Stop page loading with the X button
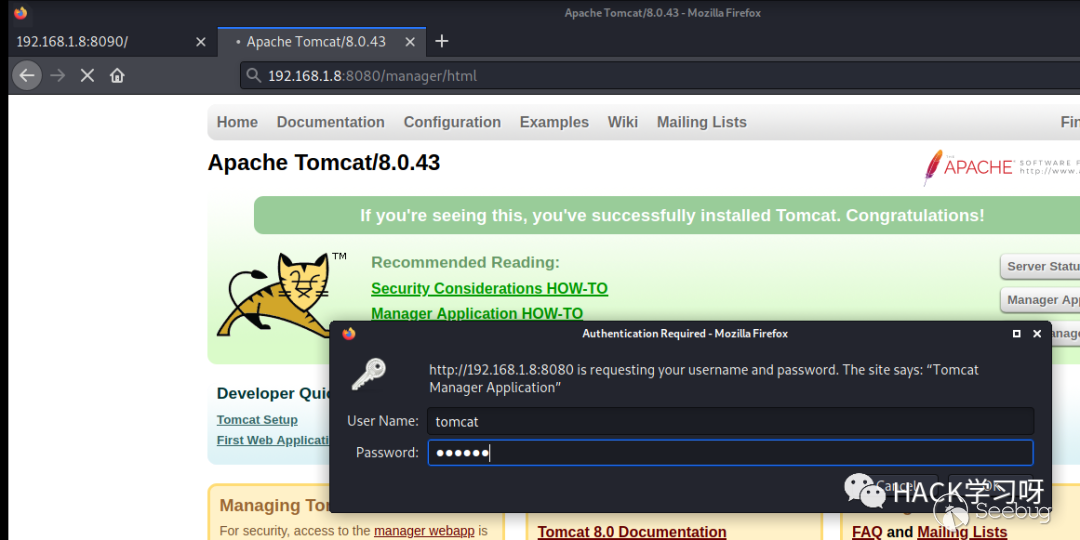This screenshot has width=1080, height=540. 87,75
